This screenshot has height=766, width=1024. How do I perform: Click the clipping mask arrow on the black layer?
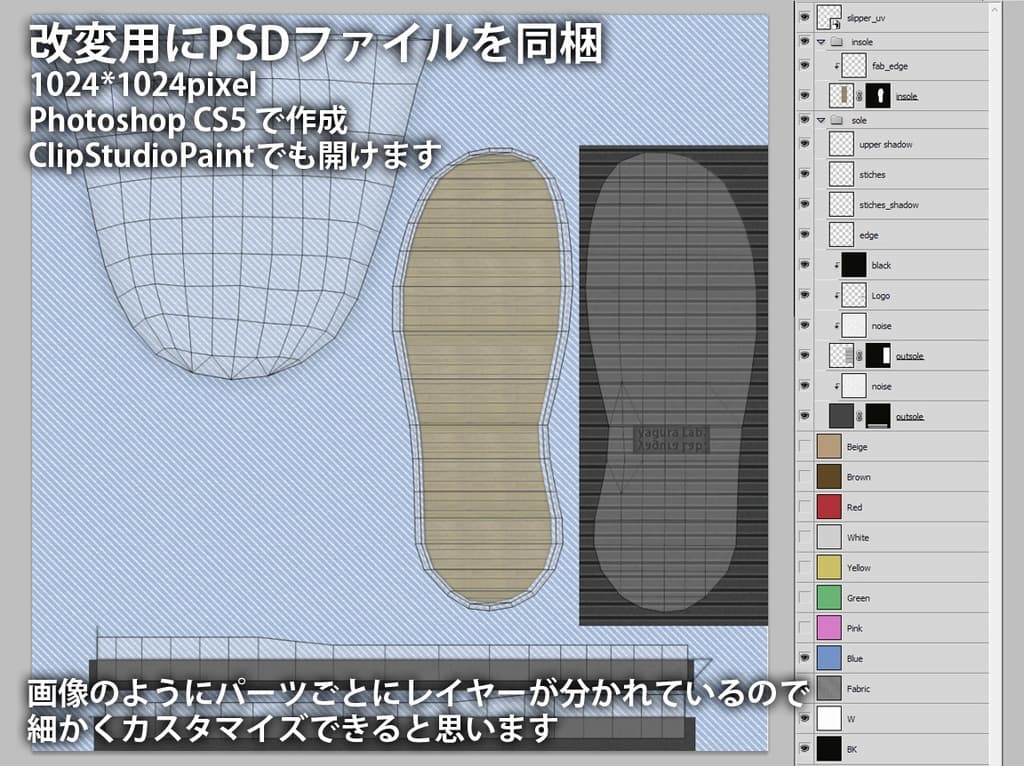point(837,265)
